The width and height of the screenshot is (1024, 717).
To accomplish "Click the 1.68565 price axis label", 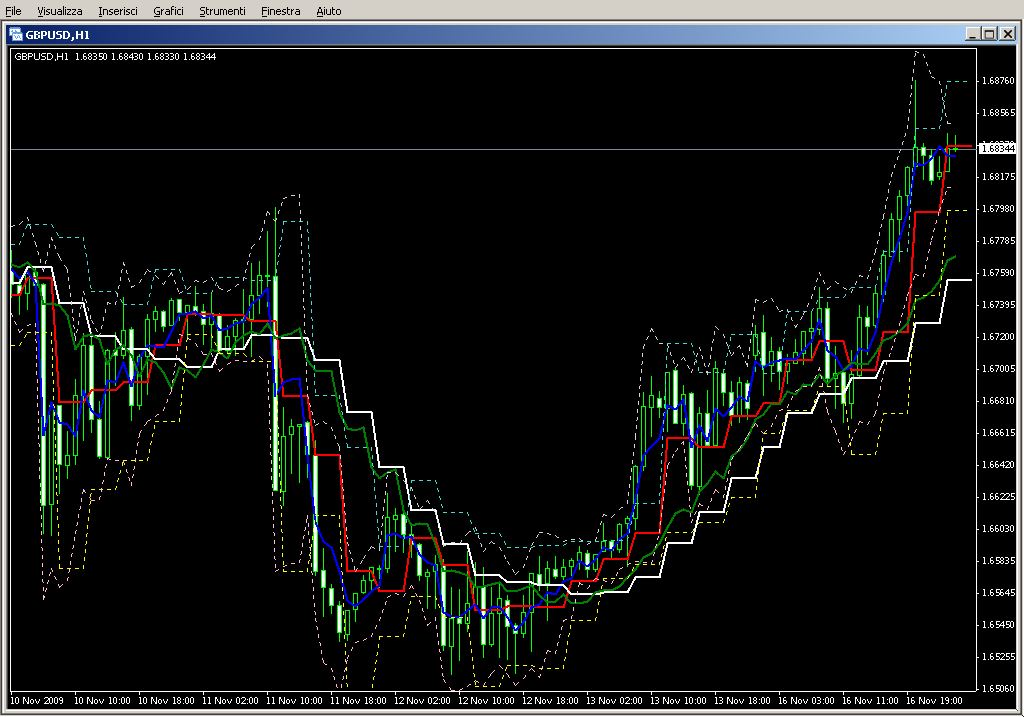I will tap(999, 113).
